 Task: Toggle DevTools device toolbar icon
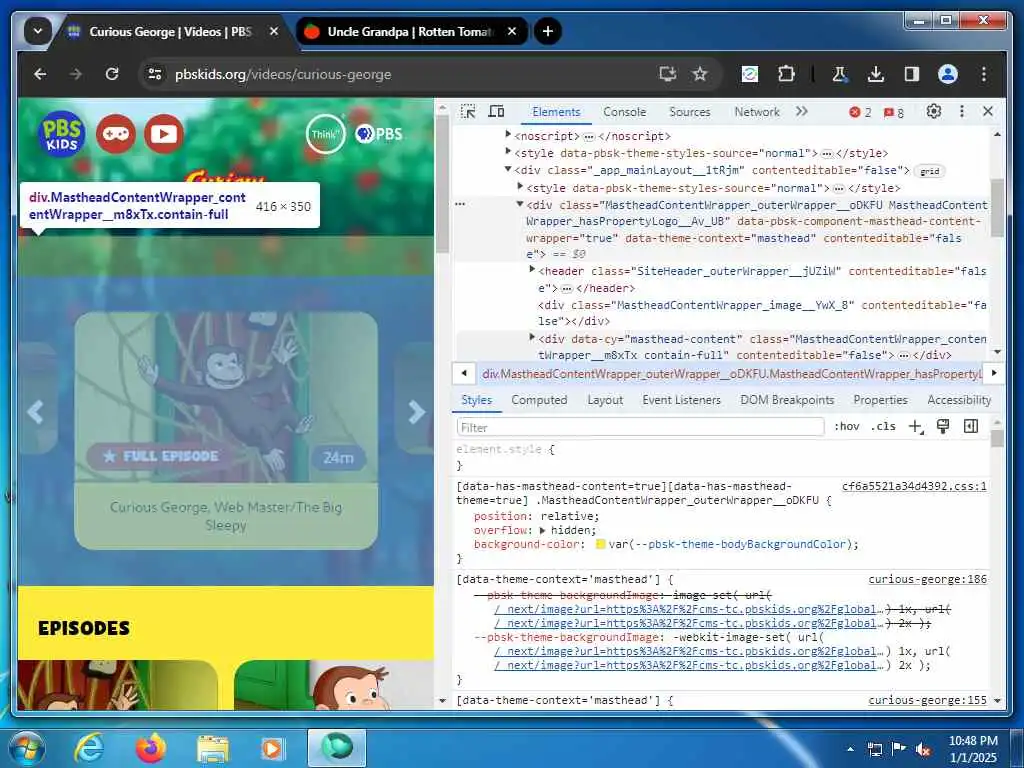click(496, 112)
